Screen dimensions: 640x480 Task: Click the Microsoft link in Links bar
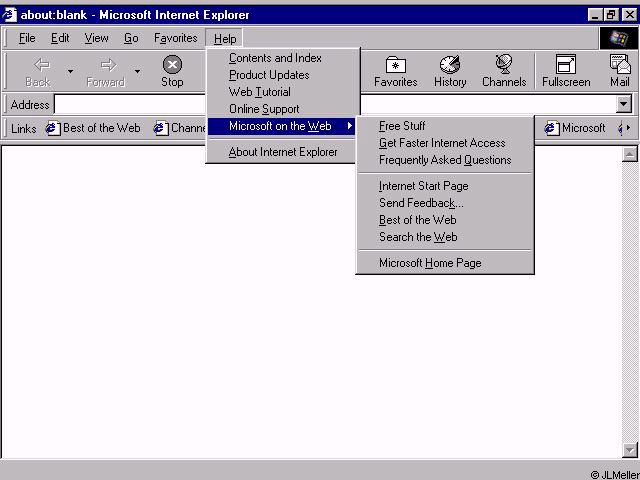tap(575, 128)
